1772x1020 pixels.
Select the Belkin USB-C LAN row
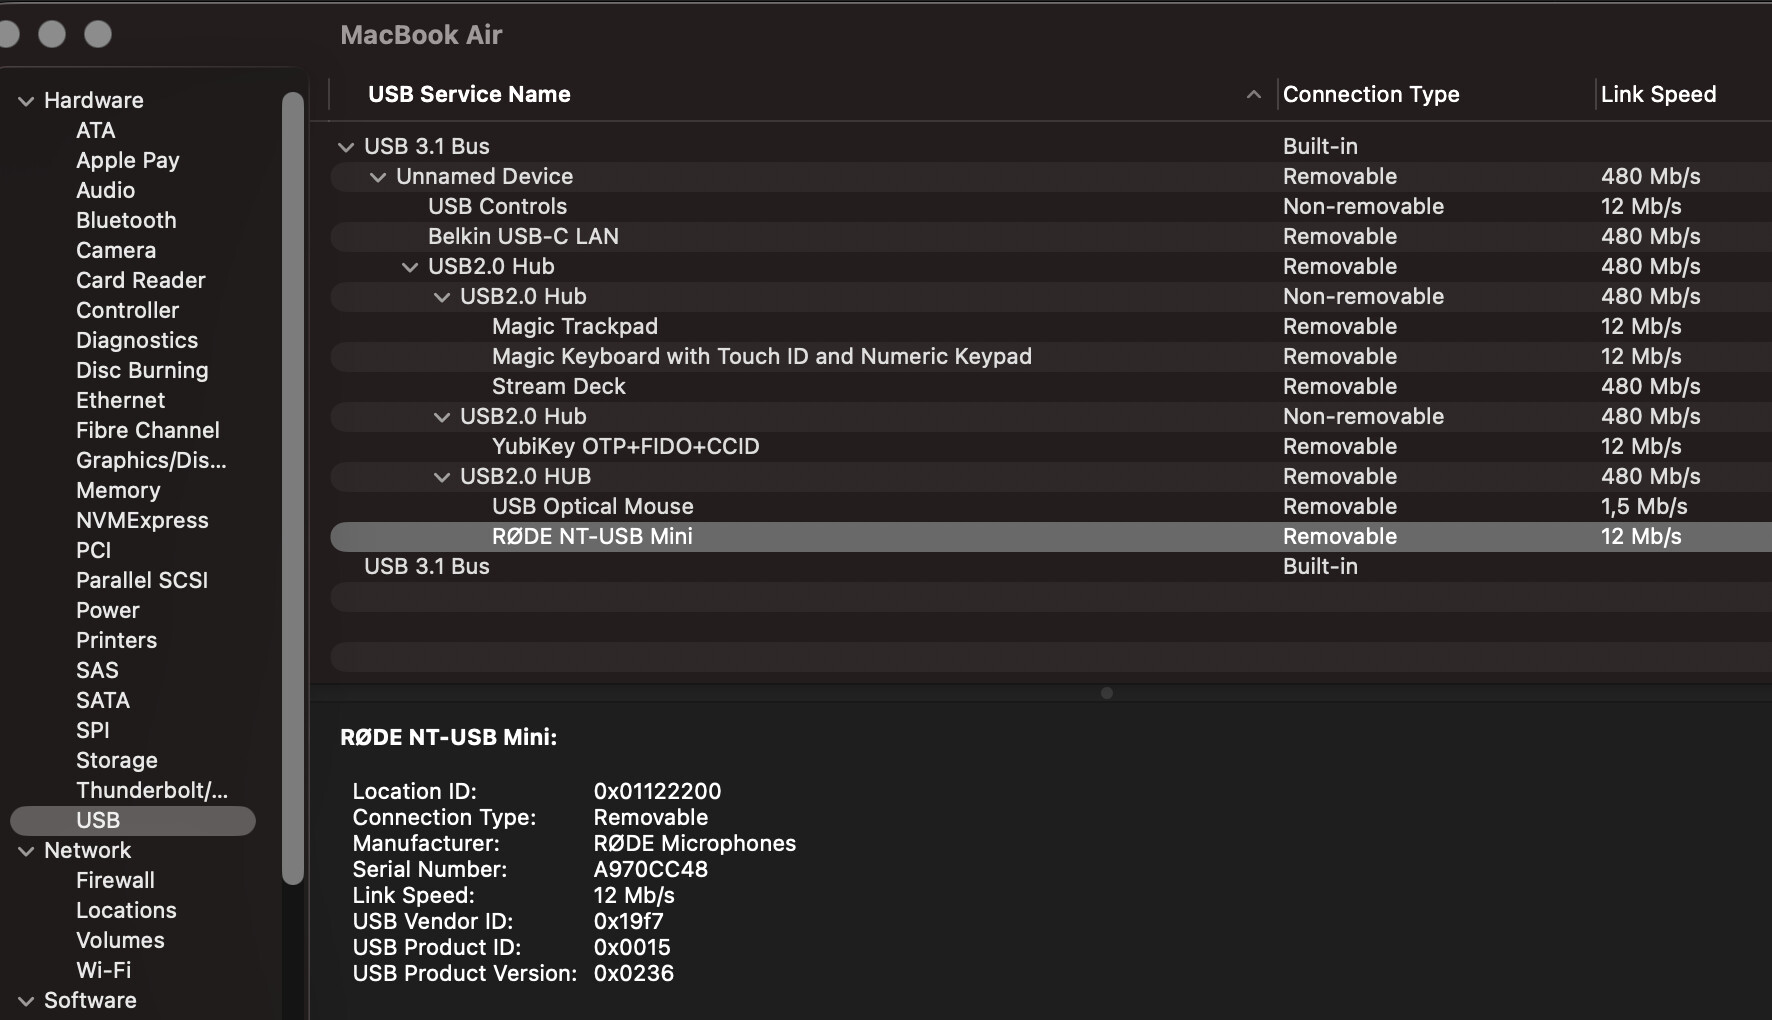[x=523, y=237]
